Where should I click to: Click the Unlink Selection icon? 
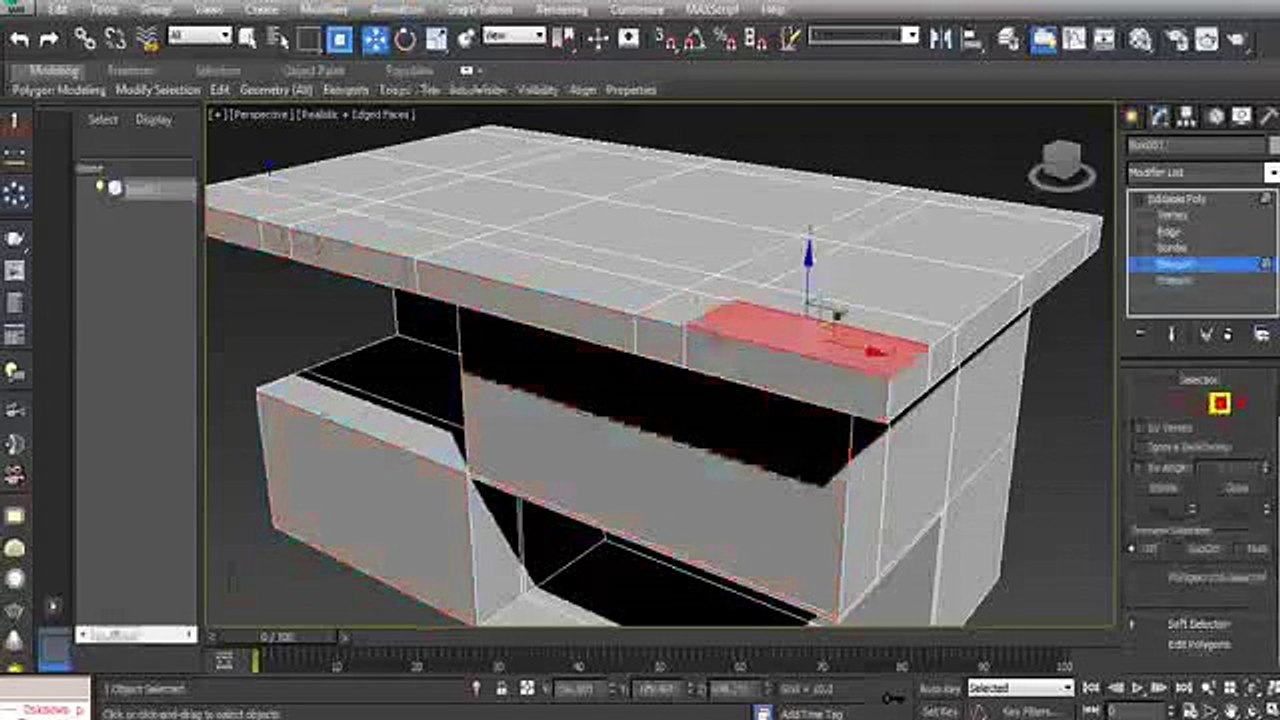(x=116, y=39)
